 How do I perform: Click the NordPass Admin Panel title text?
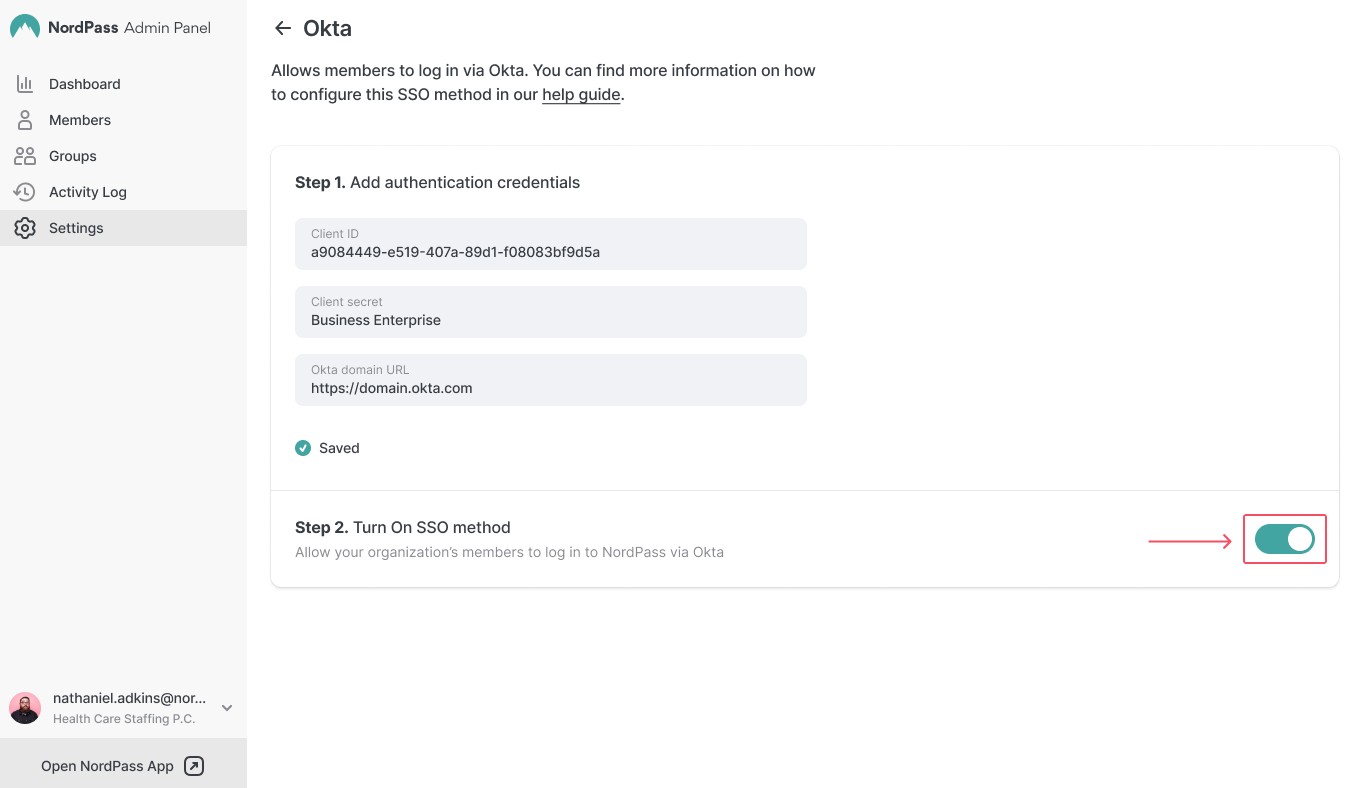[130, 28]
